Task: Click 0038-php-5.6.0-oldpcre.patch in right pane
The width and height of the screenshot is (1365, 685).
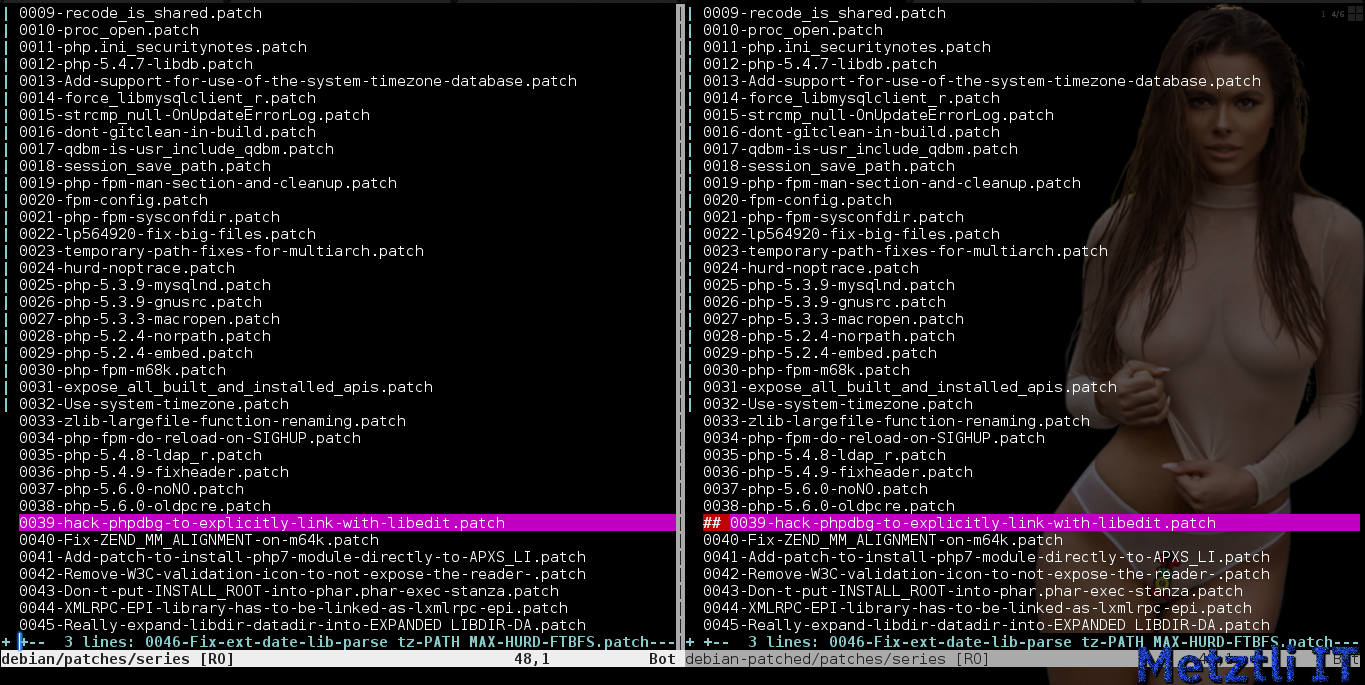Action: pyautogui.click(x=829, y=506)
